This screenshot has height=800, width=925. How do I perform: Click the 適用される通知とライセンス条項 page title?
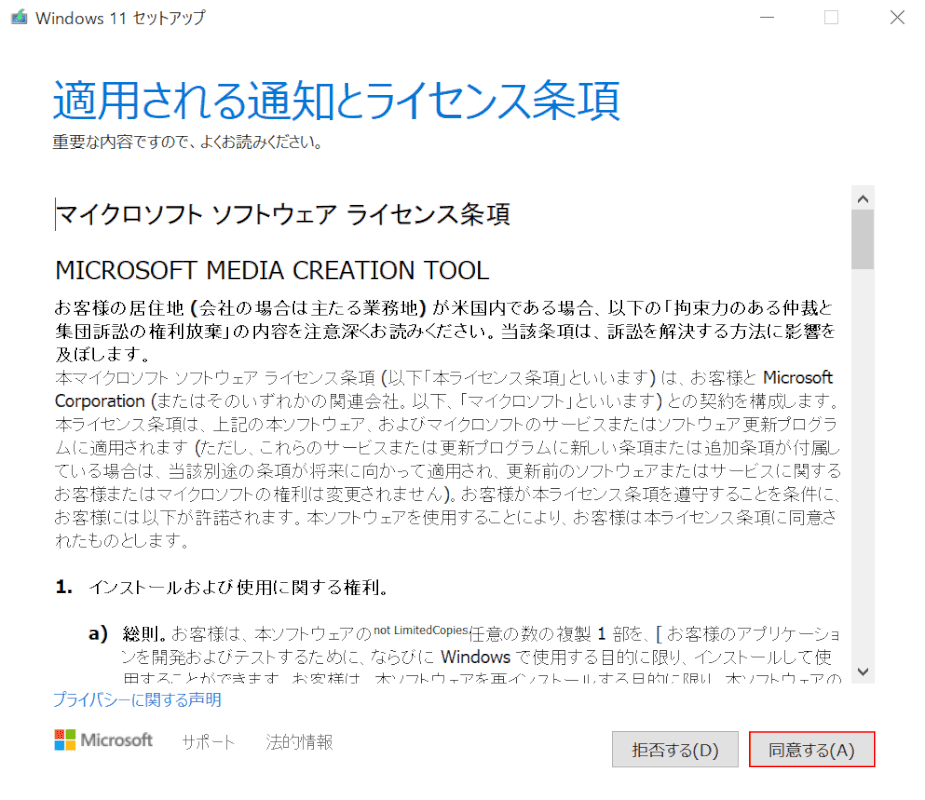pyautogui.click(x=336, y=100)
